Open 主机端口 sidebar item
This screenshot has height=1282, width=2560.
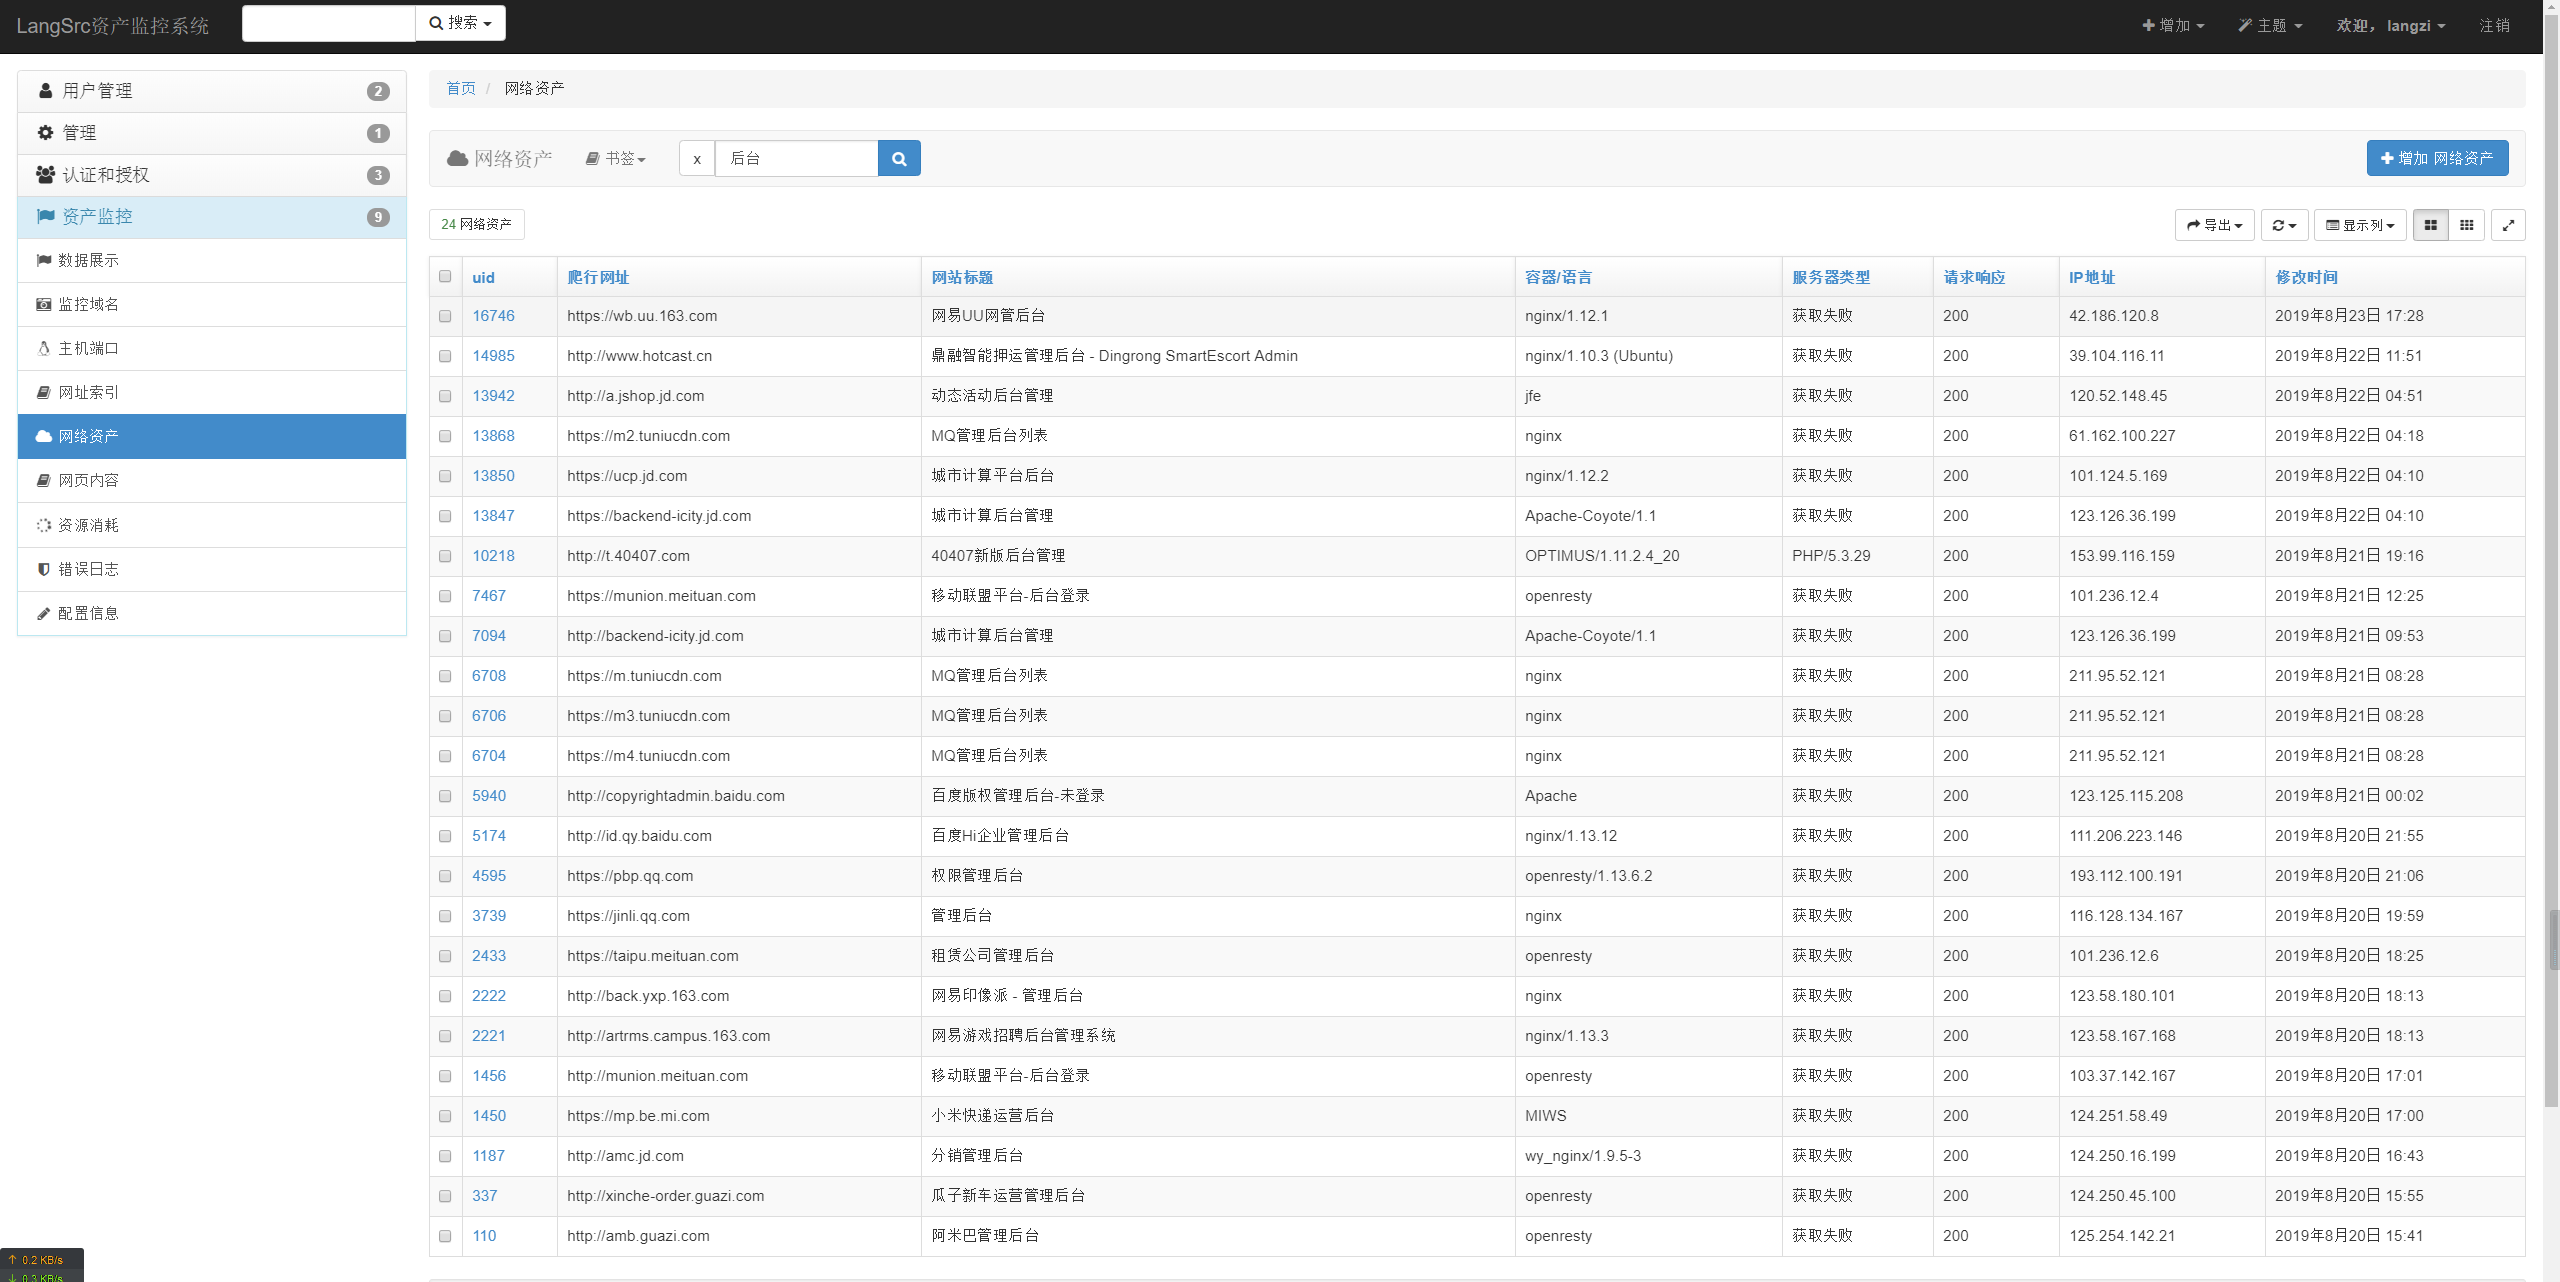pyautogui.click(x=88, y=348)
